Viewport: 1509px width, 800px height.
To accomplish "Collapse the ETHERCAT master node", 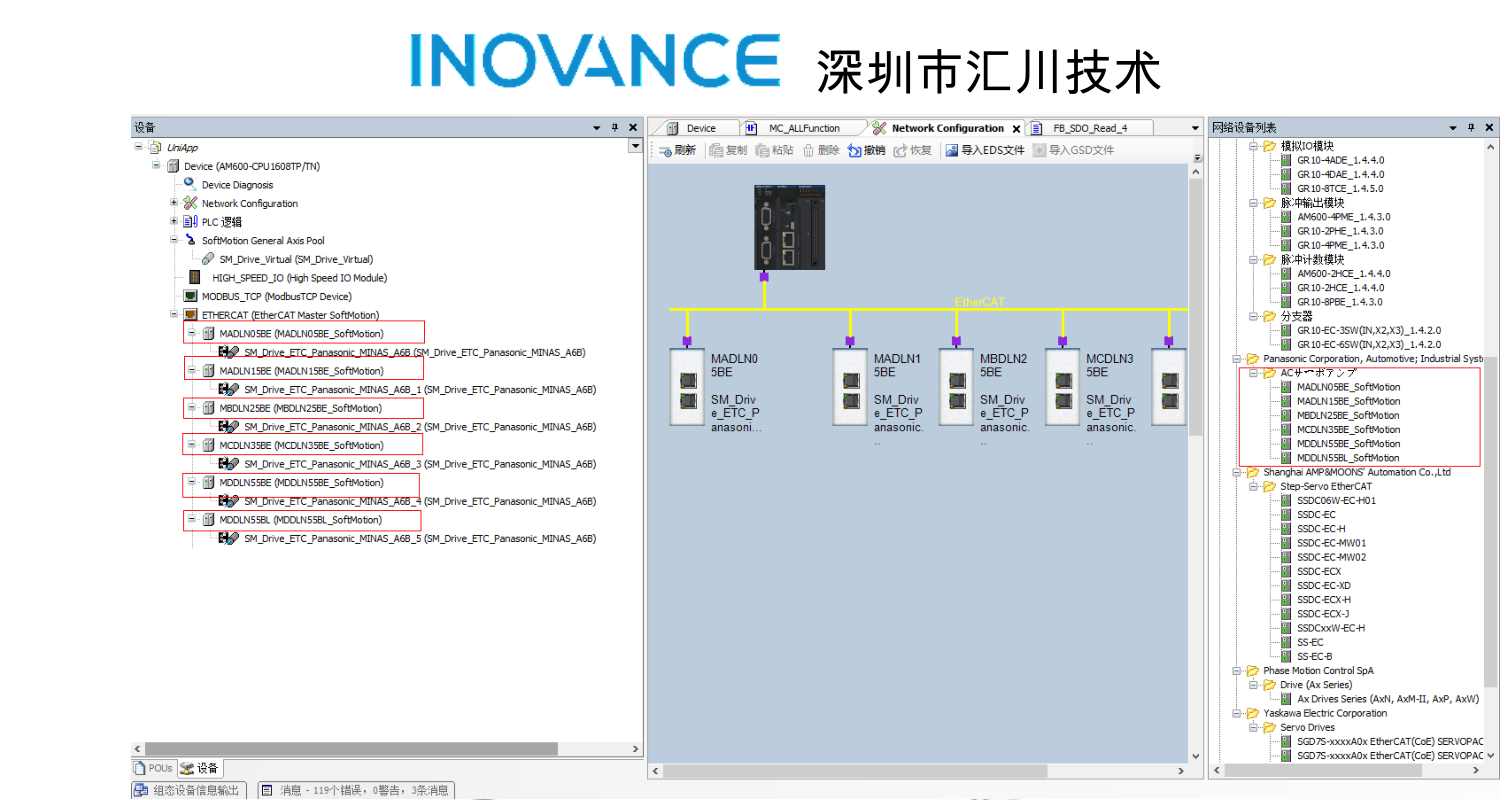I will (174, 314).
